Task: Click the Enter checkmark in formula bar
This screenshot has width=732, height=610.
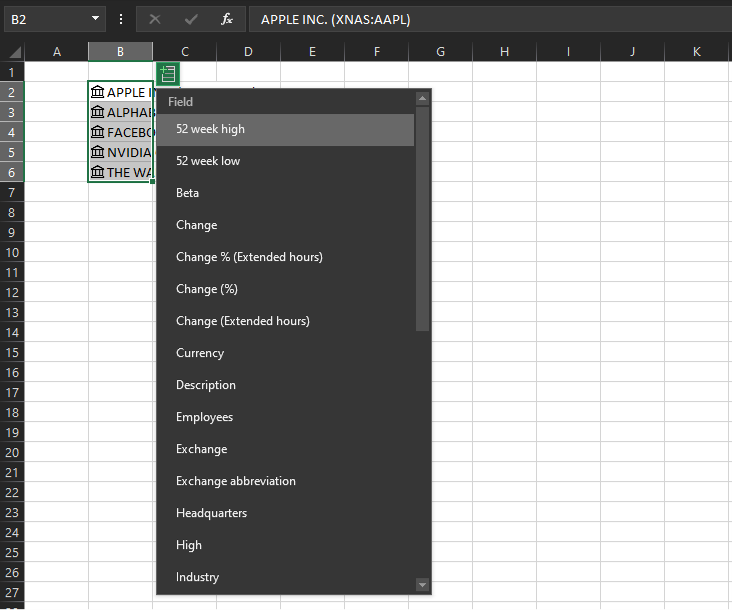Action: tap(191, 19)
